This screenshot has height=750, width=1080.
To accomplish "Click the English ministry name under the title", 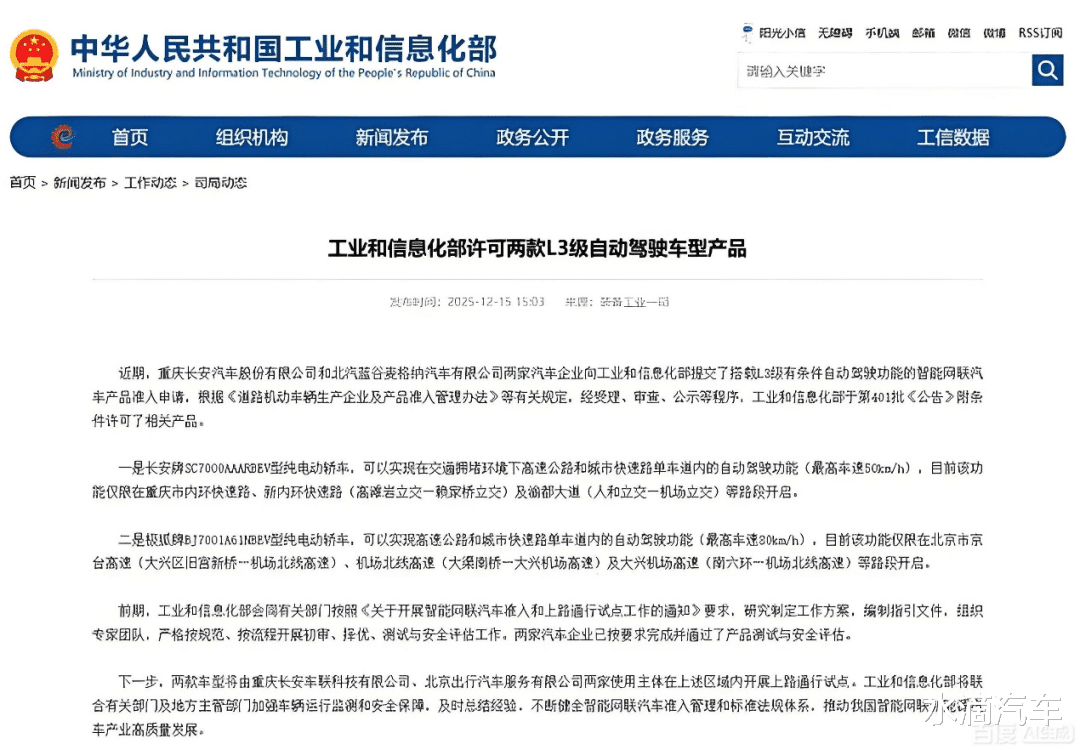I will coord(284,72).
